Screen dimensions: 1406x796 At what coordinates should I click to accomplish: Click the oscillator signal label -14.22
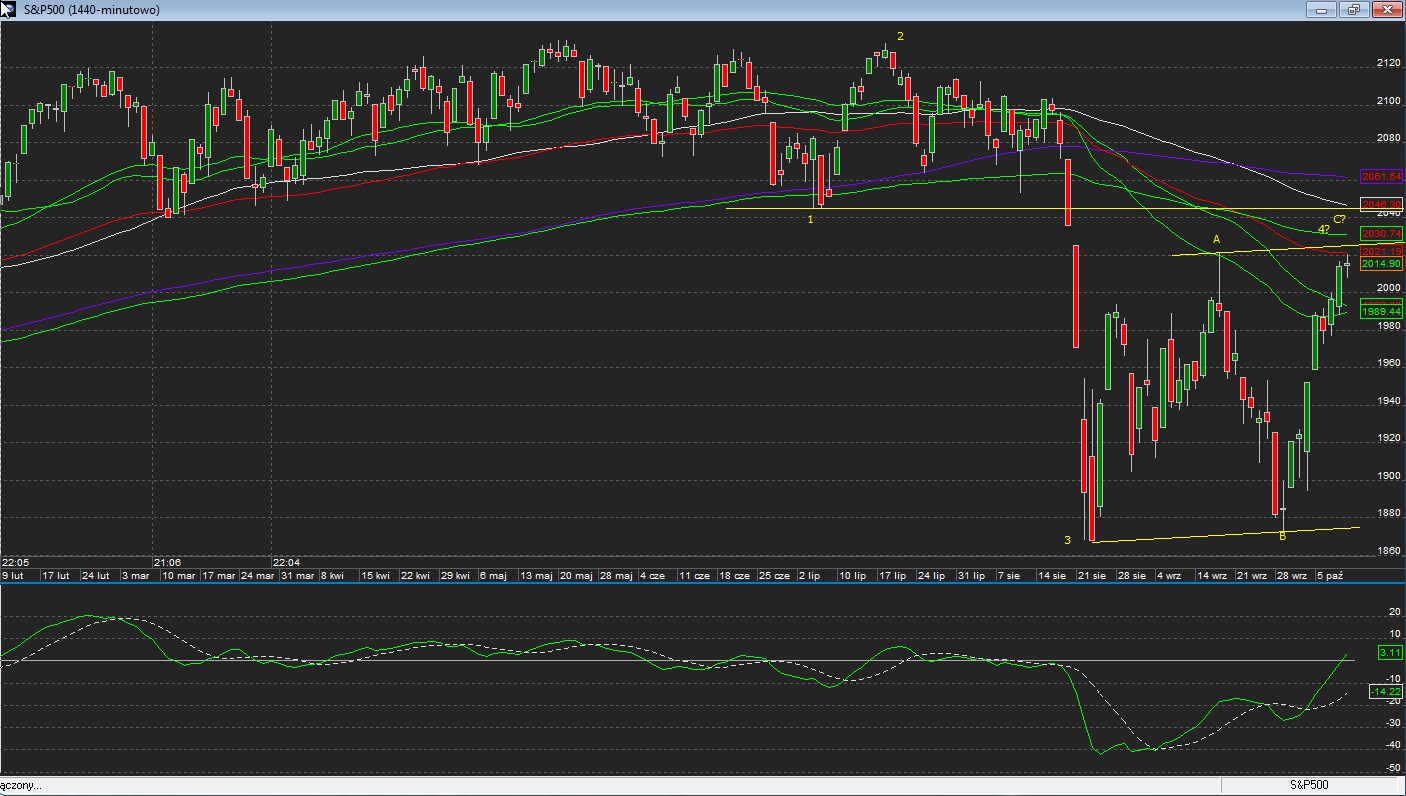coord(1385,692)
